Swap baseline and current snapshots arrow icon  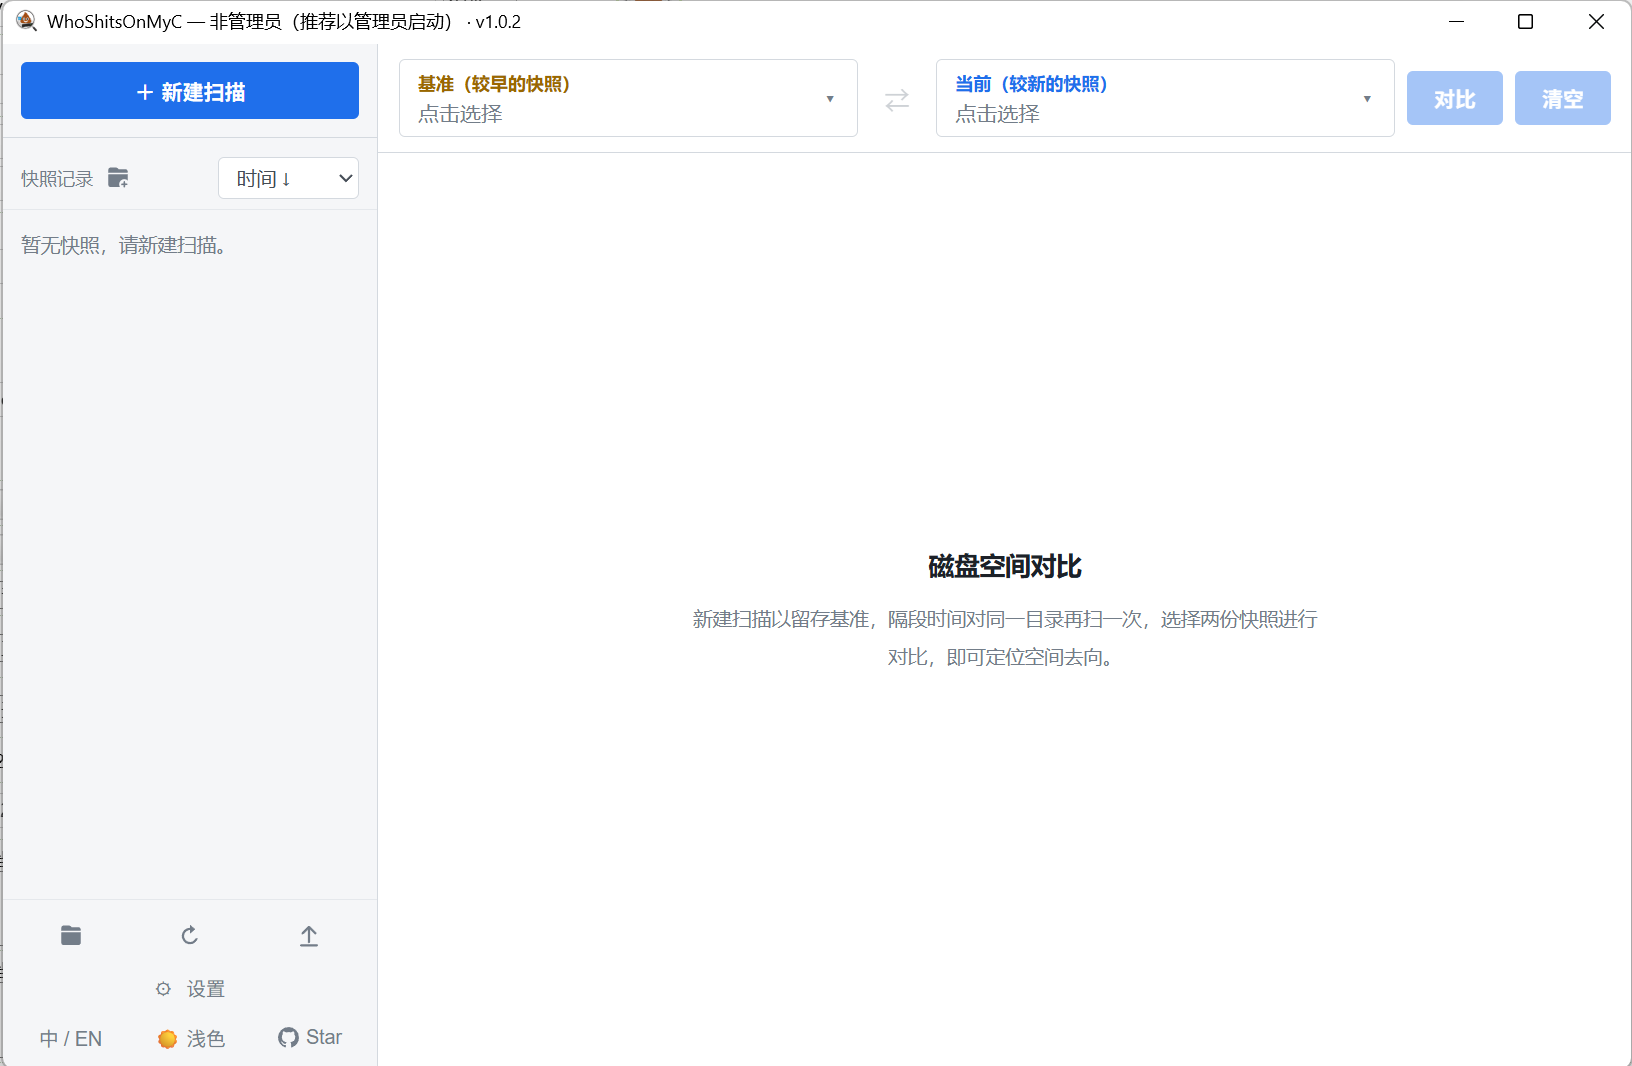coord(897,99)
